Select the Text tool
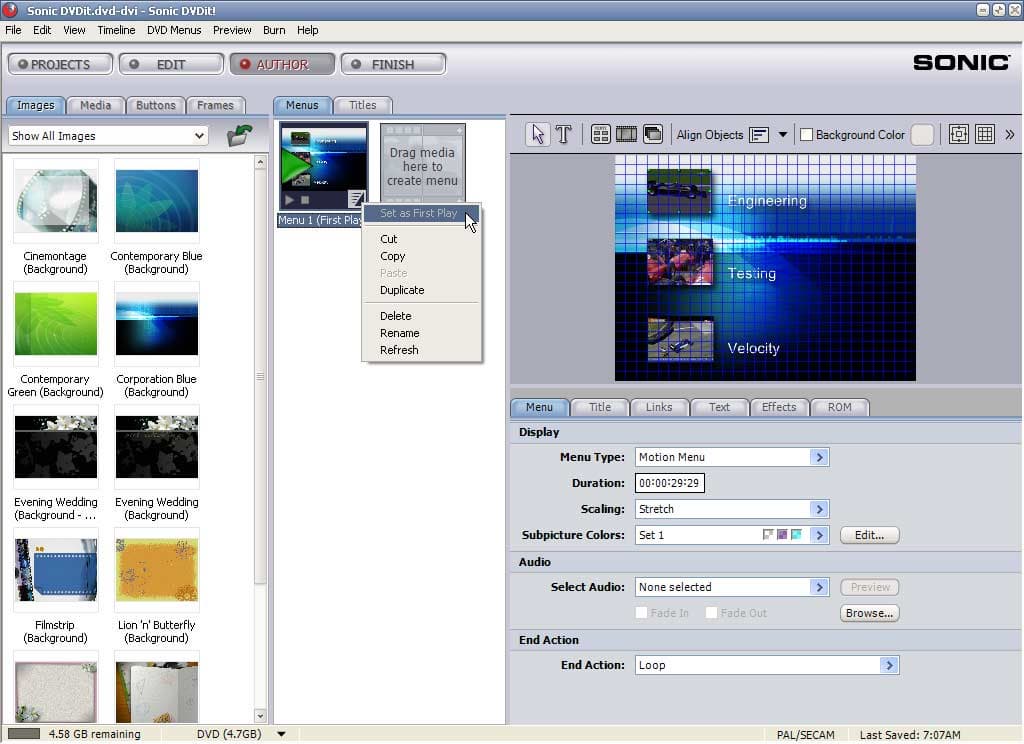 563,135
